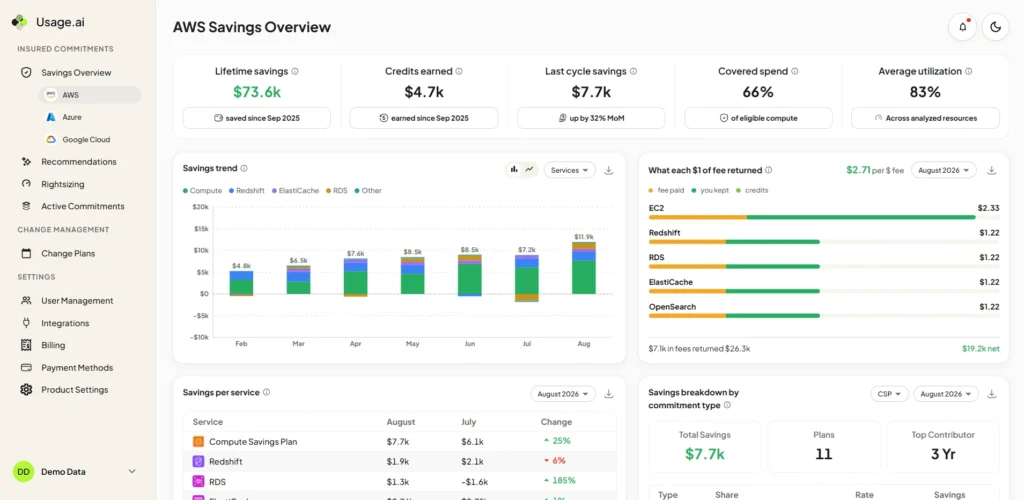Click info icon beside Savings per service
The image size is (1024, 500).
coord(266,392)
